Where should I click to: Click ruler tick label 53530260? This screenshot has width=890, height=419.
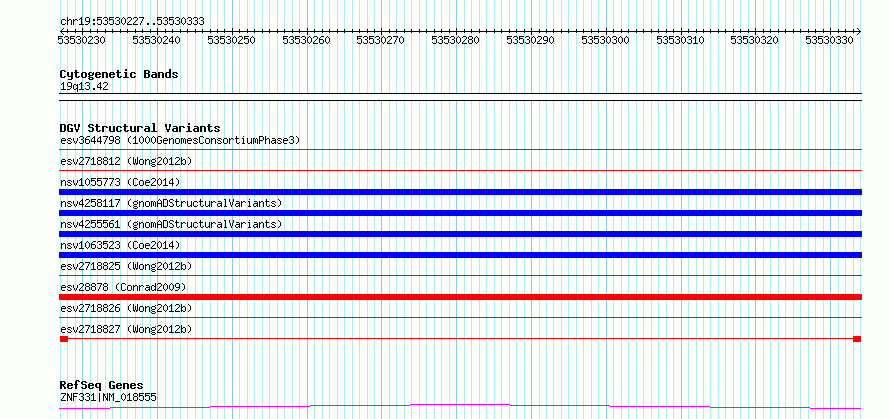[x=307, y=40]
